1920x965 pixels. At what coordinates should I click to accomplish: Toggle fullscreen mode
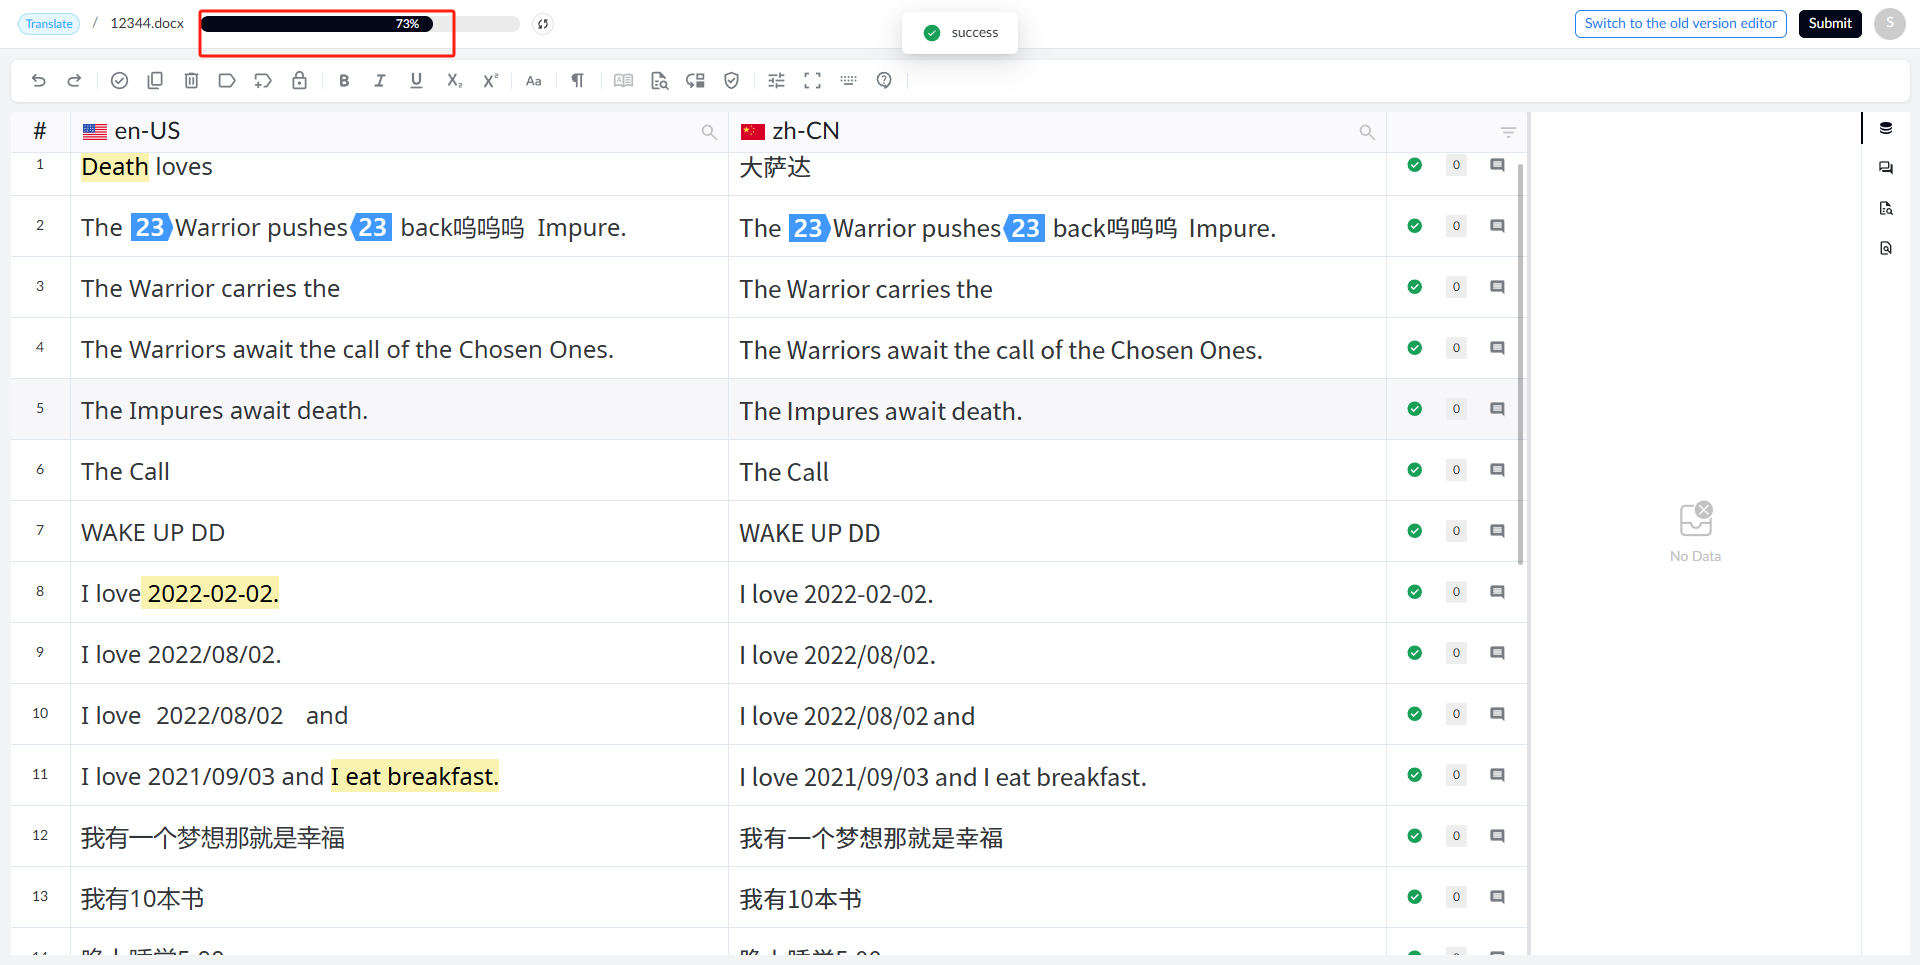[812, 81]
